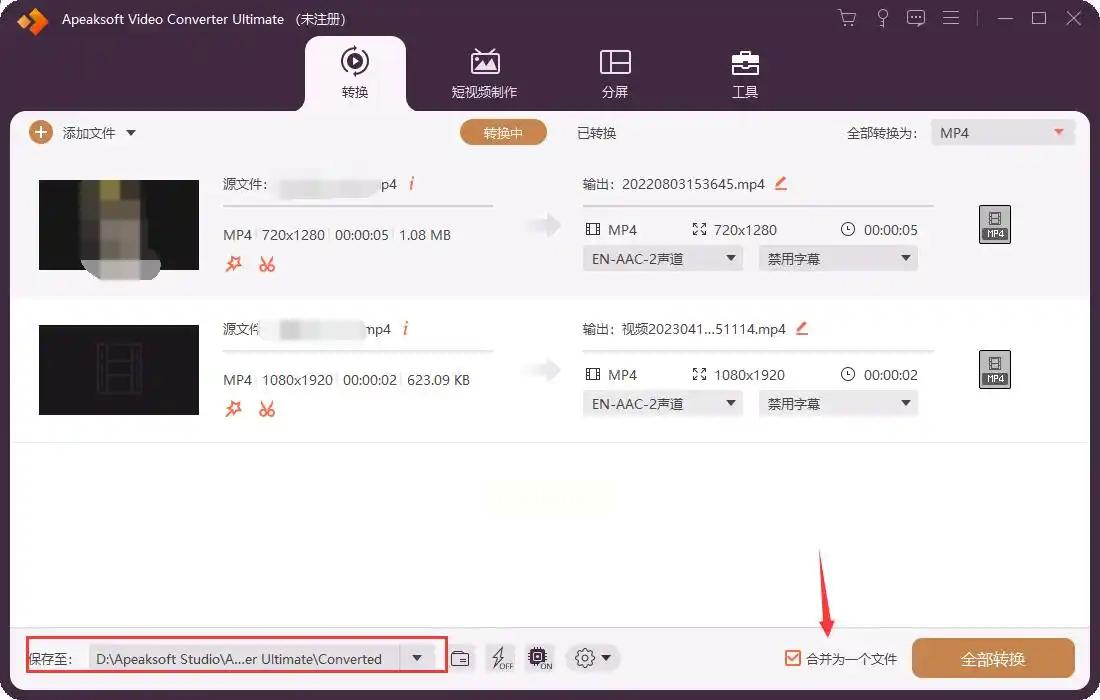Image resolution: width=1100 pixels, height=700 pixels.
Task: Click output duration 00:00:05
Action: click(890, 230)
